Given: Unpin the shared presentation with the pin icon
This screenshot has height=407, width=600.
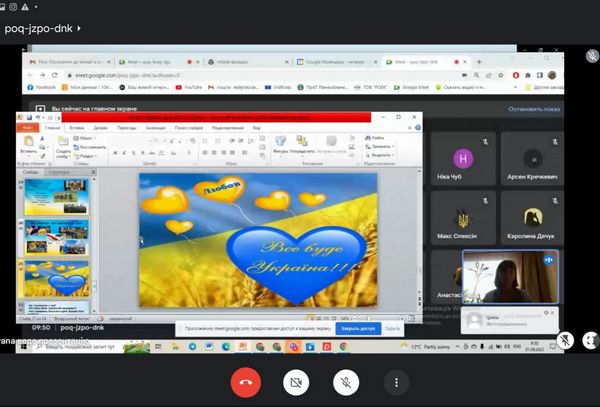Looking at the screenshot, I should coord(565,340).
